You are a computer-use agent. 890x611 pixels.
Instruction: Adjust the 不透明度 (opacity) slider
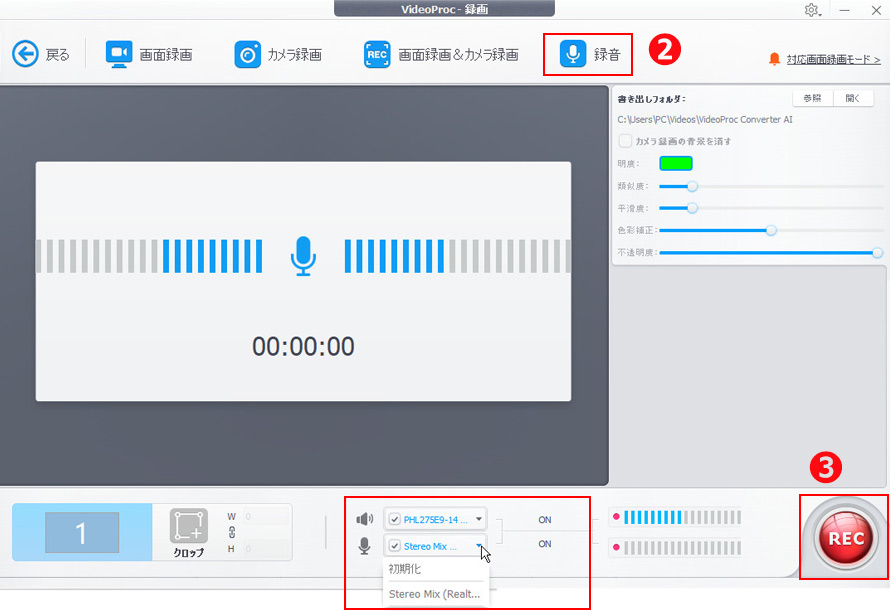tap(878, 252)
